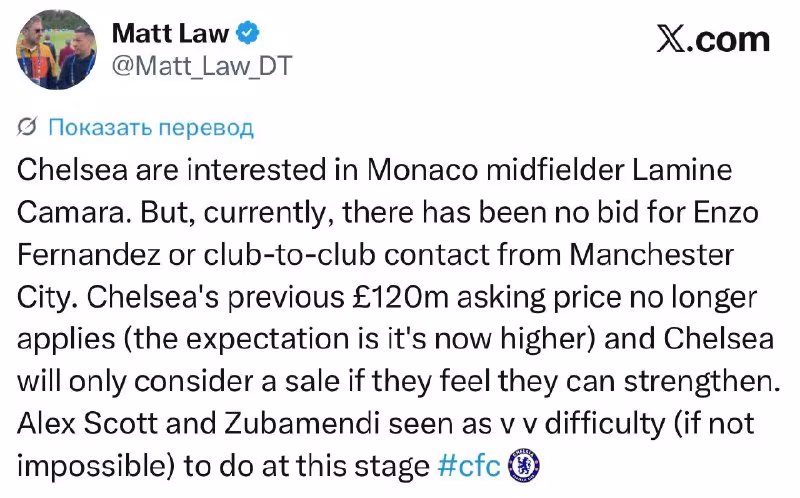
Task: Click the "£120m" figure in the tweet
Action: pos(401,297)
